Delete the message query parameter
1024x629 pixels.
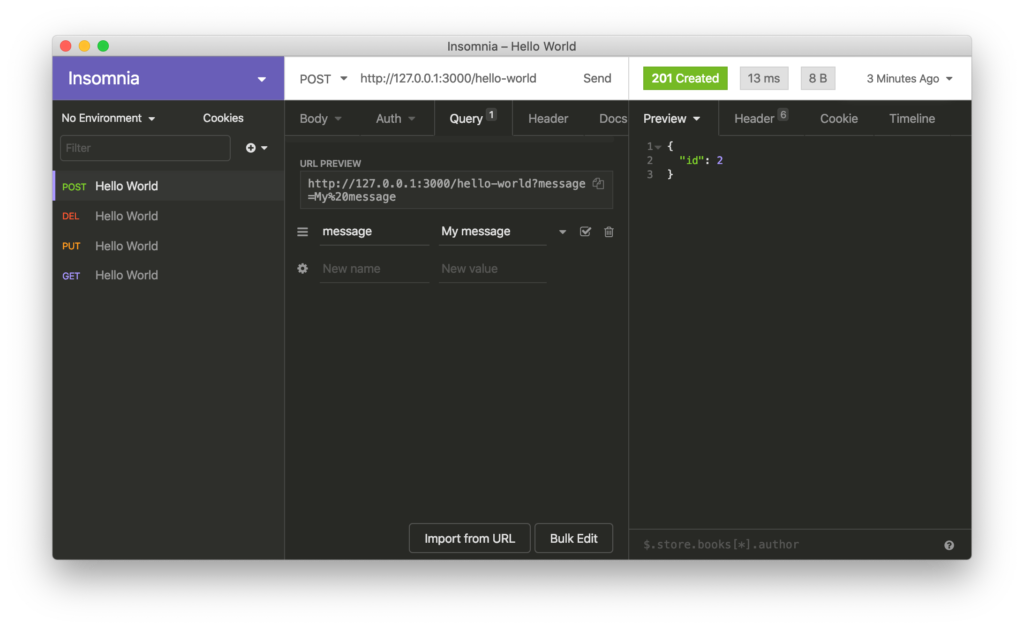pyautogui.click(x=609, y=232)
